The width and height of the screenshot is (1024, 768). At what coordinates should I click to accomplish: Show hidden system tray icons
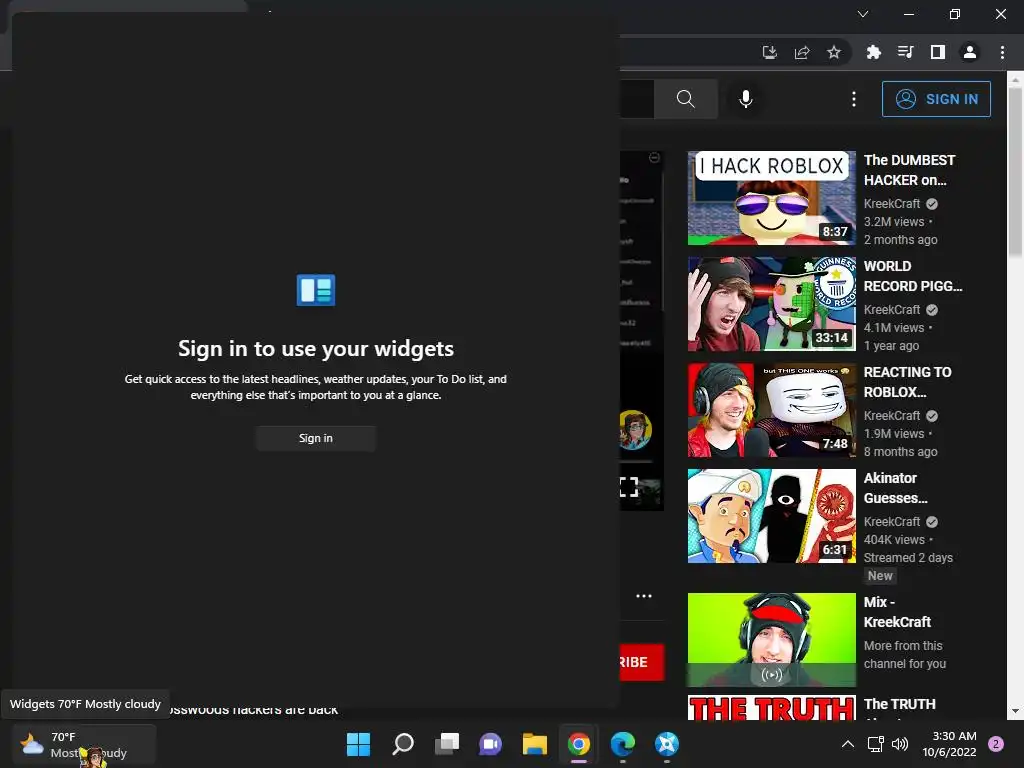point(848,744)
